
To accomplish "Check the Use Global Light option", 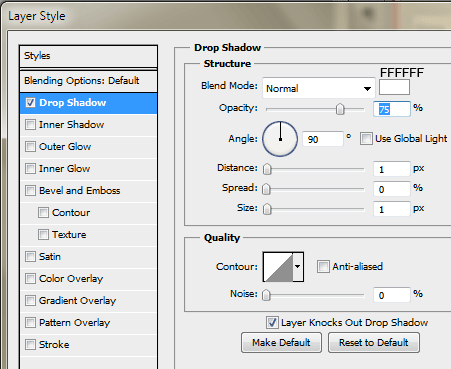I will 366,139.
